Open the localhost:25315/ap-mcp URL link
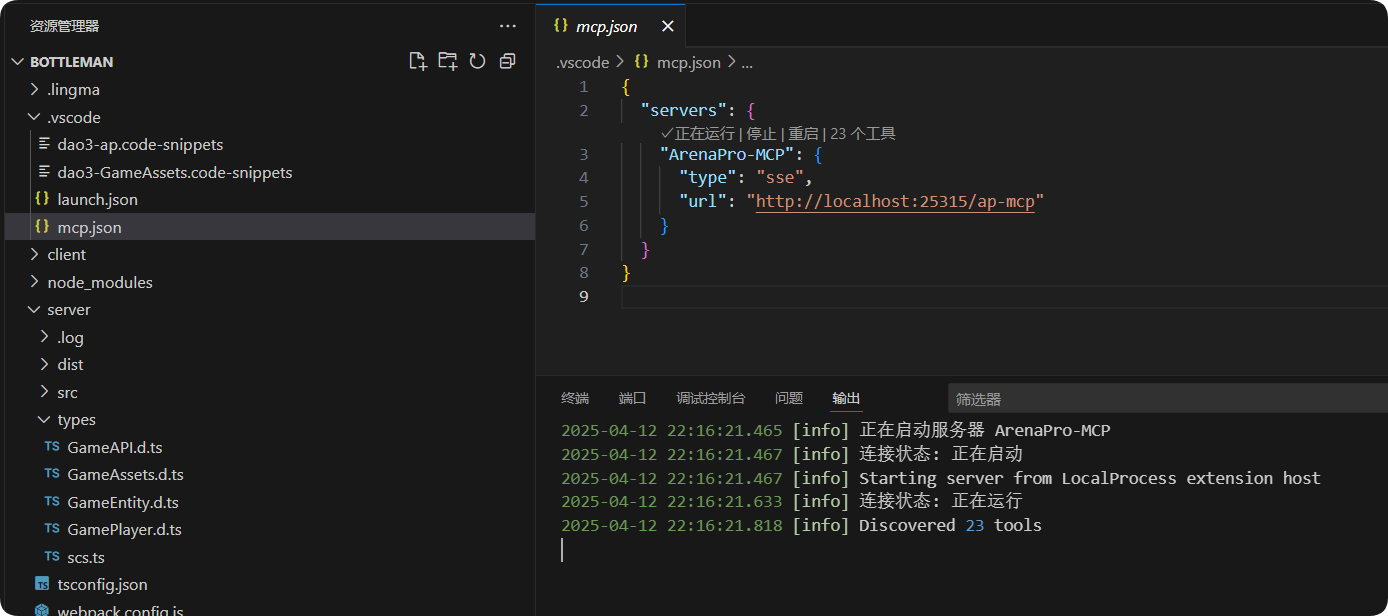Screen dimensions: 1388x616 coord(895,201)
